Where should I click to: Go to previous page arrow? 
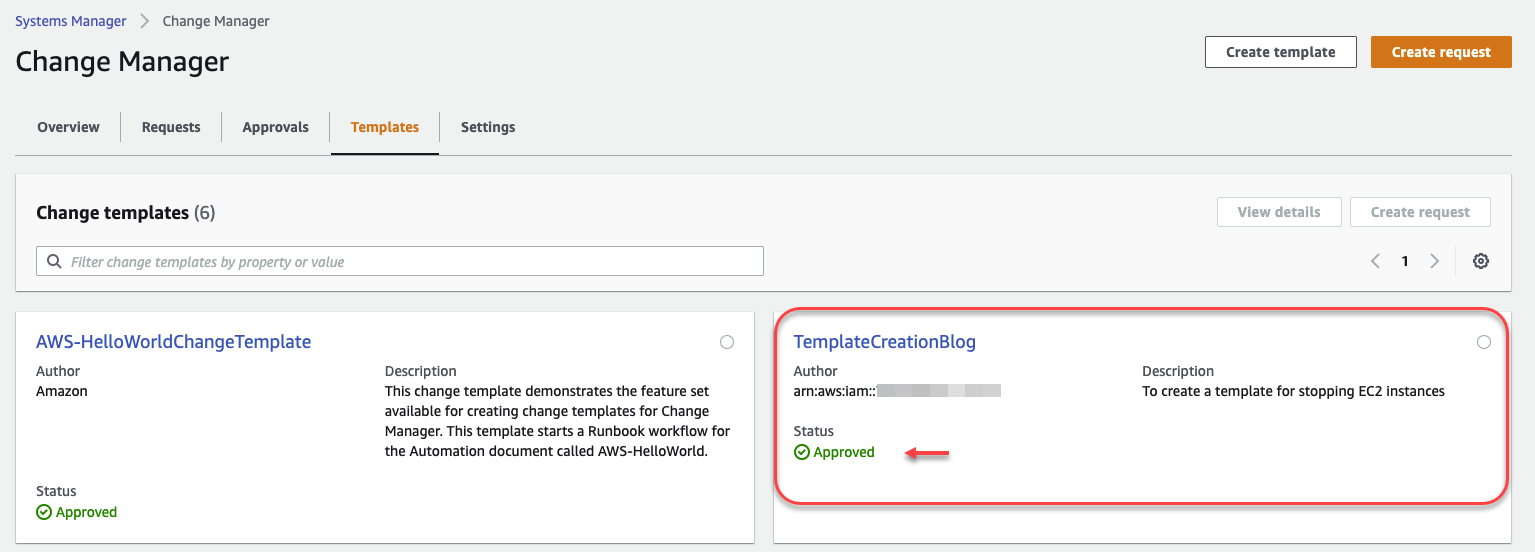1375,261
